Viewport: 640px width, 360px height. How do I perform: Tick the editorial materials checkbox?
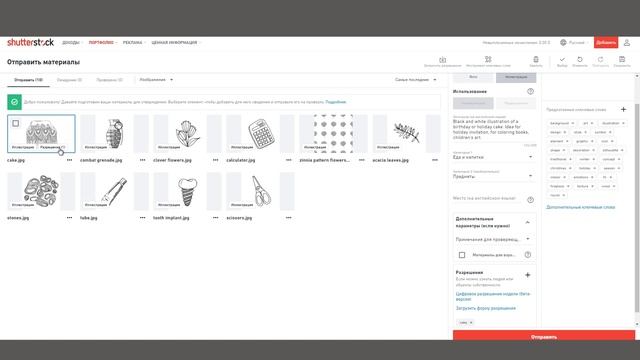tap(462, 255)
